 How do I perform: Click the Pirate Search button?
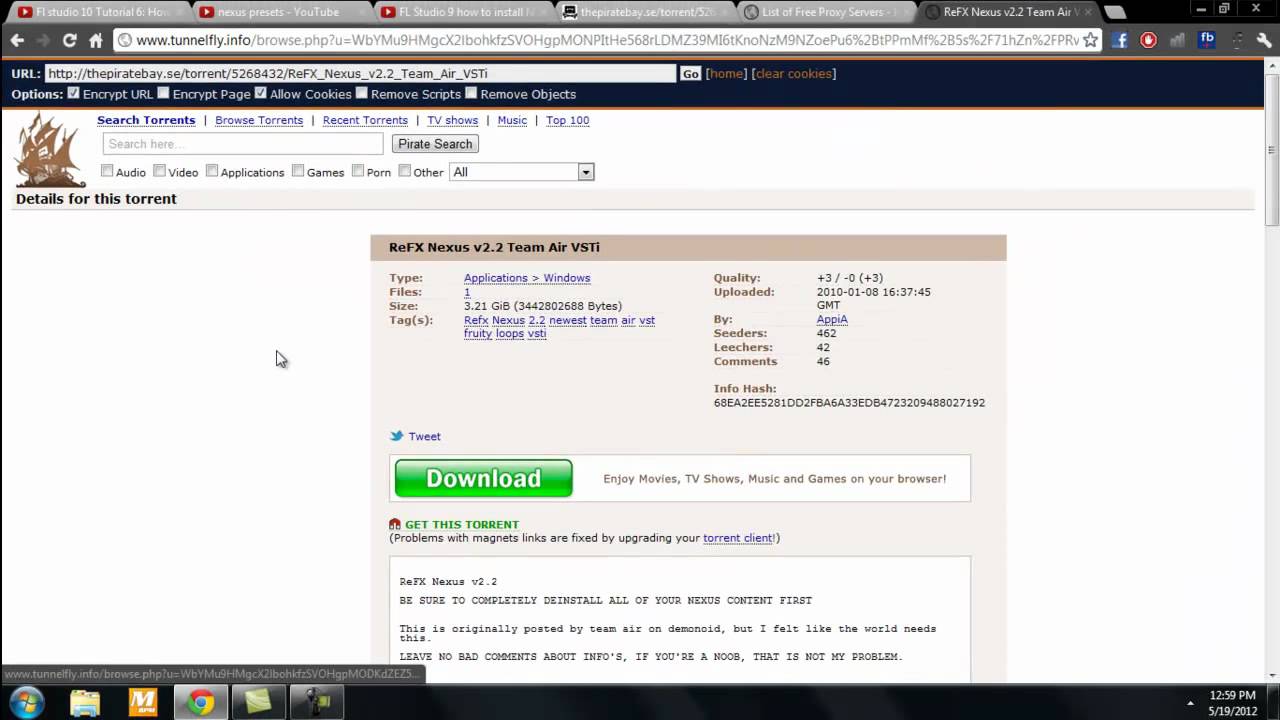pos(435,144)
